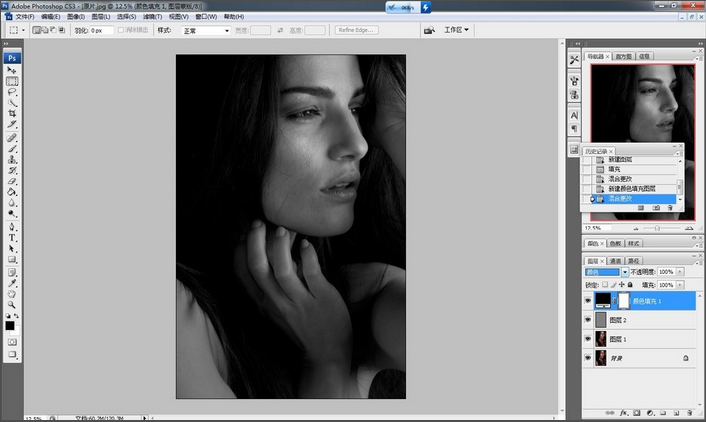Select 新建颜色填充图层 history state
706x422 pixels.
[x=629, y=189]
